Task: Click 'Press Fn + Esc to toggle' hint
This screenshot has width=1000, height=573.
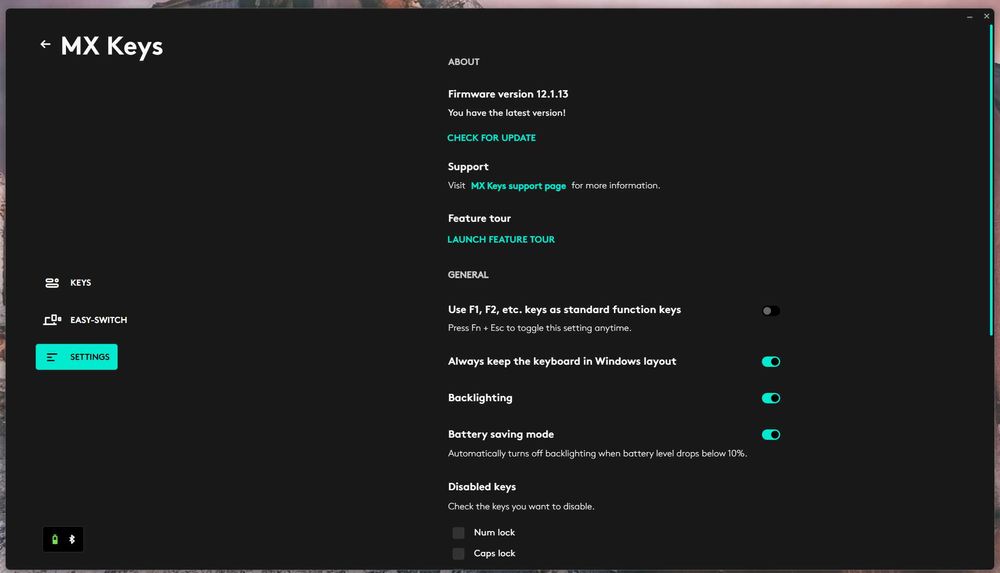Action: point(540,328)
